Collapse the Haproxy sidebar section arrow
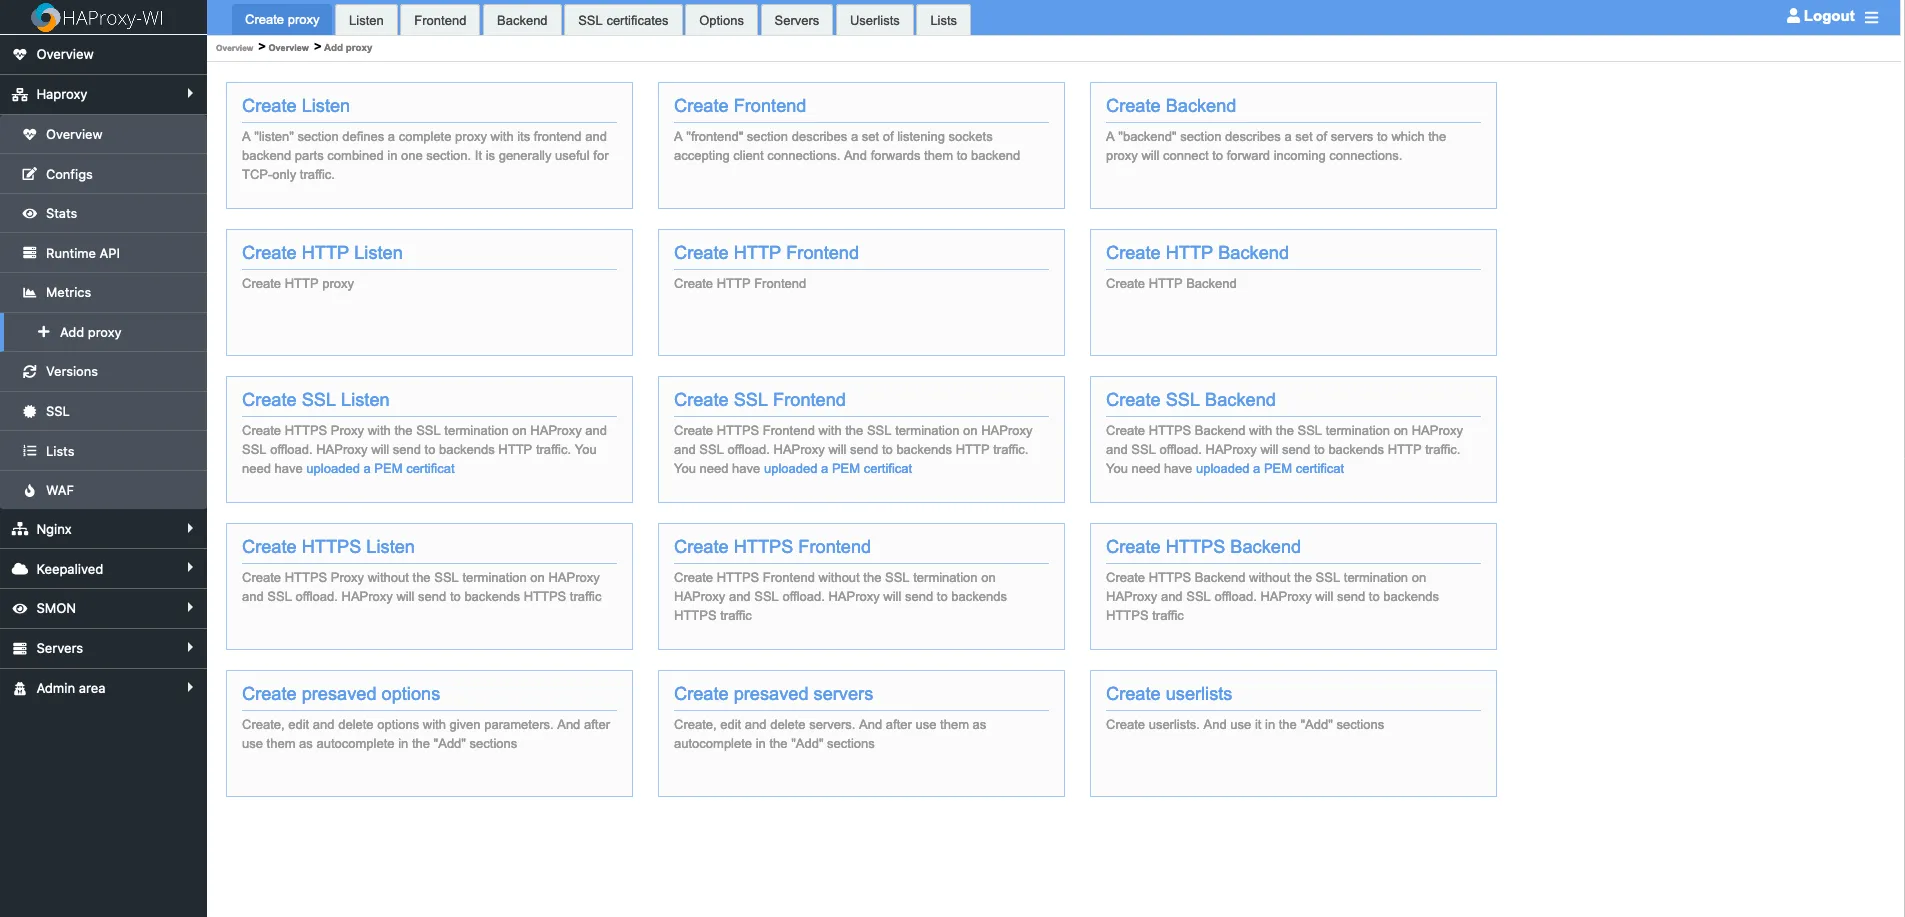This screenshot has width=1905, height=917. (x=190, y=93)
